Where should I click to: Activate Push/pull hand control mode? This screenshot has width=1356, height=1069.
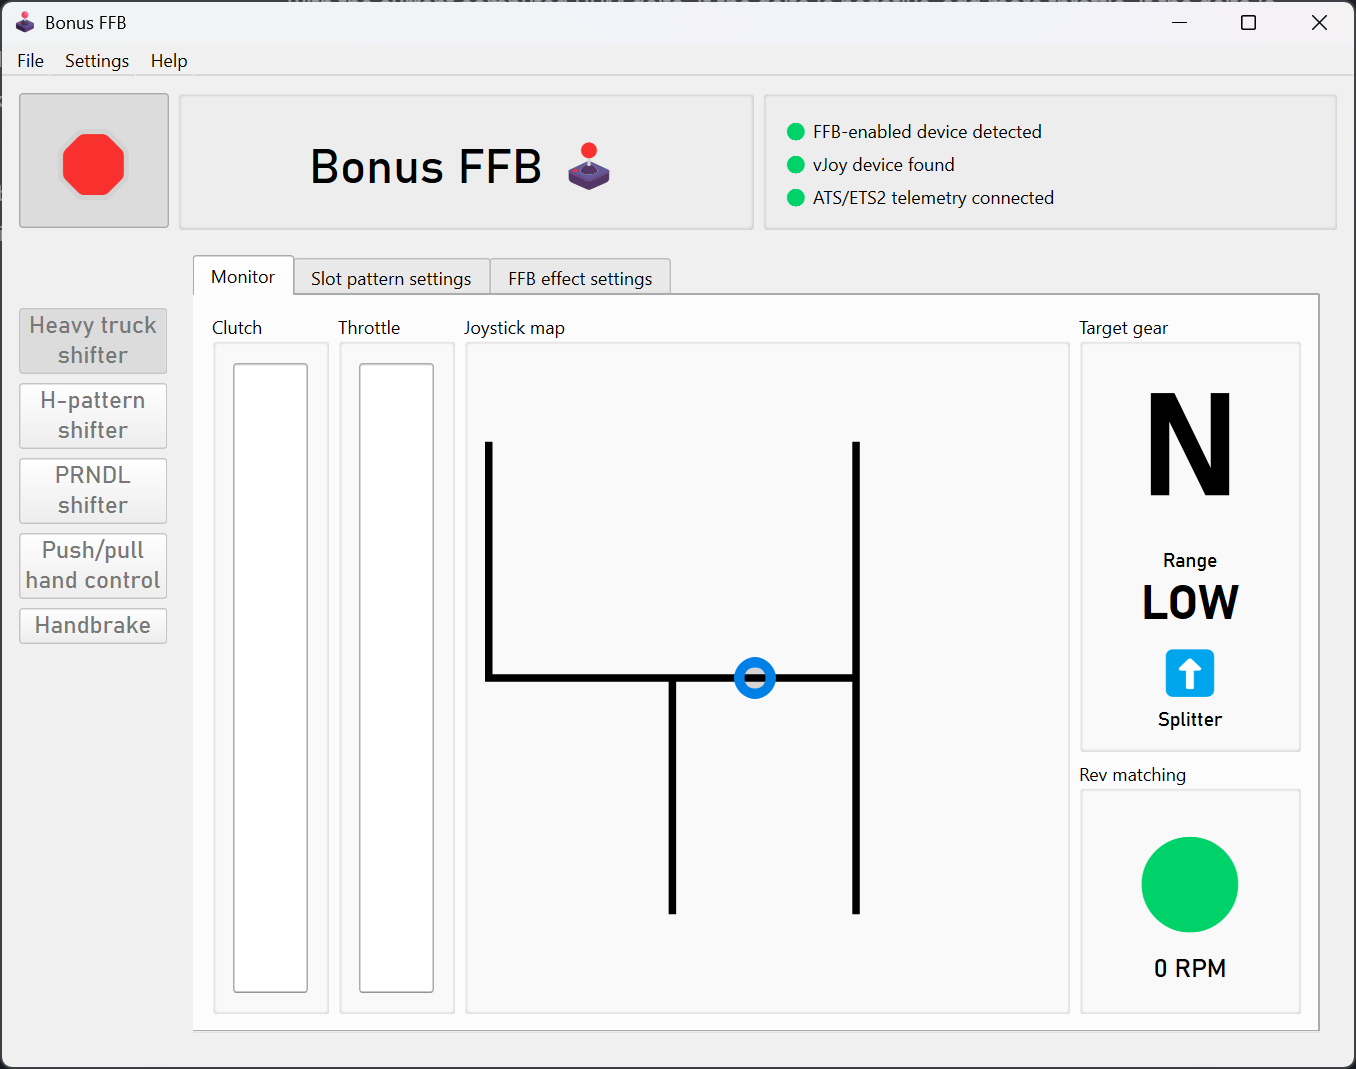[x=93, y=566]
